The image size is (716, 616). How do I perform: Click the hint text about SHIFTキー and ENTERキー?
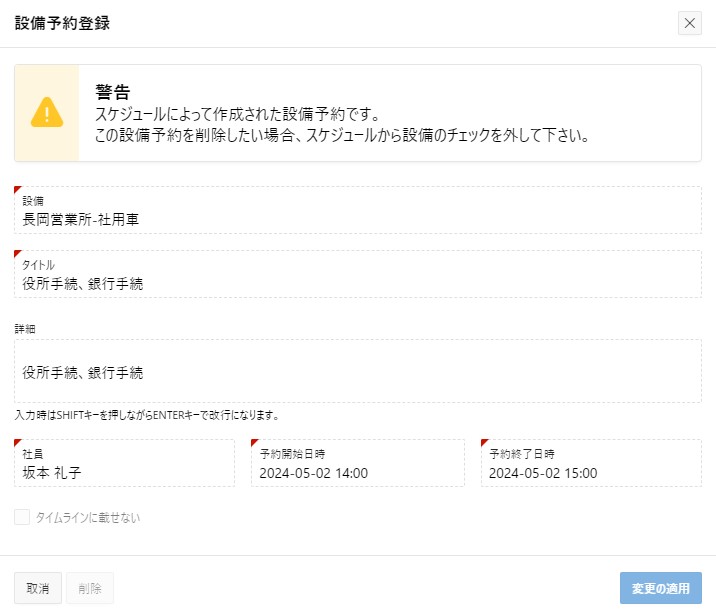coord(147,415)
